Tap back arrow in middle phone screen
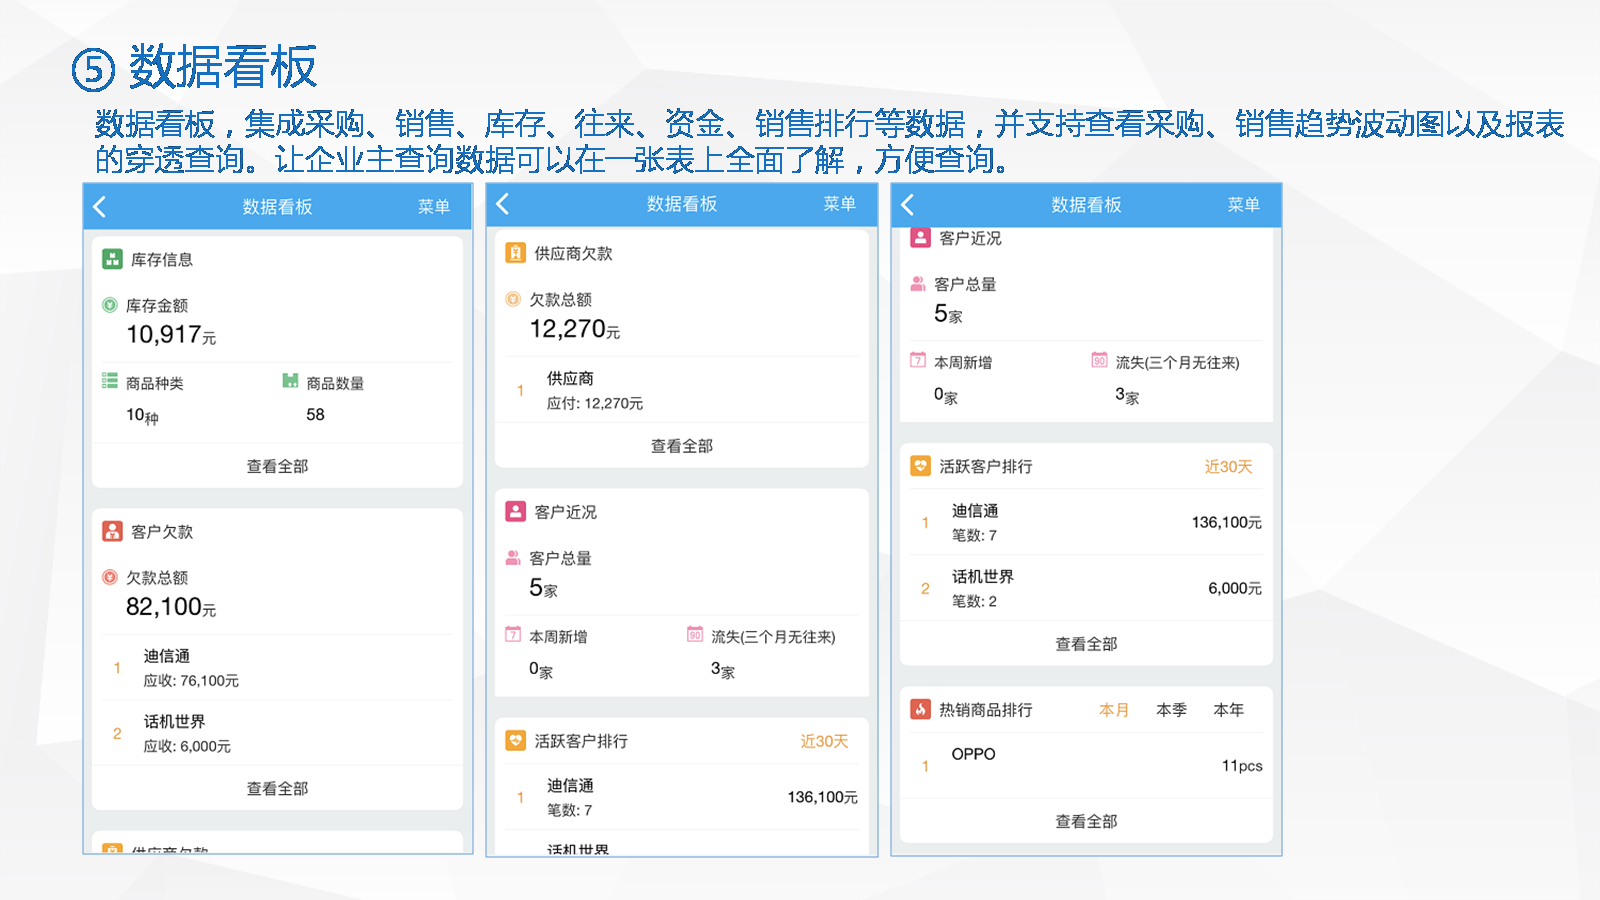The image size is (1600, 900). [x=503, y=204]
